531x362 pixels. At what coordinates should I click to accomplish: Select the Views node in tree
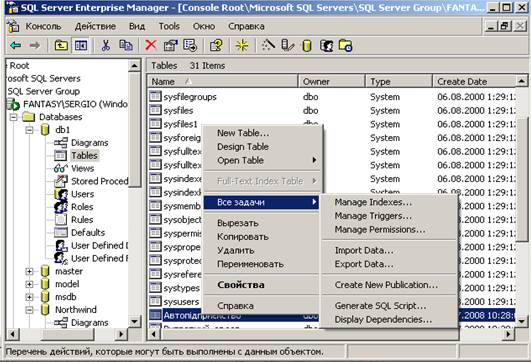[82, 168]
